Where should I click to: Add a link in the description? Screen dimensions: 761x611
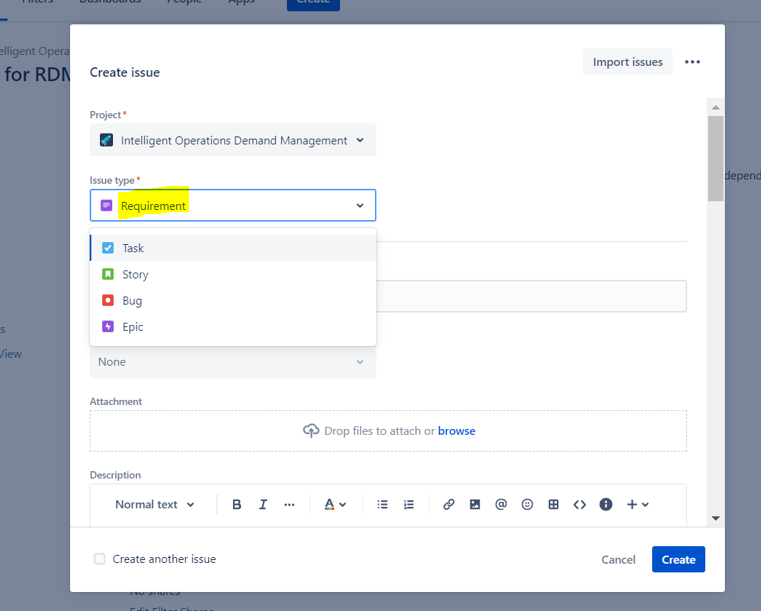[448, 505]
